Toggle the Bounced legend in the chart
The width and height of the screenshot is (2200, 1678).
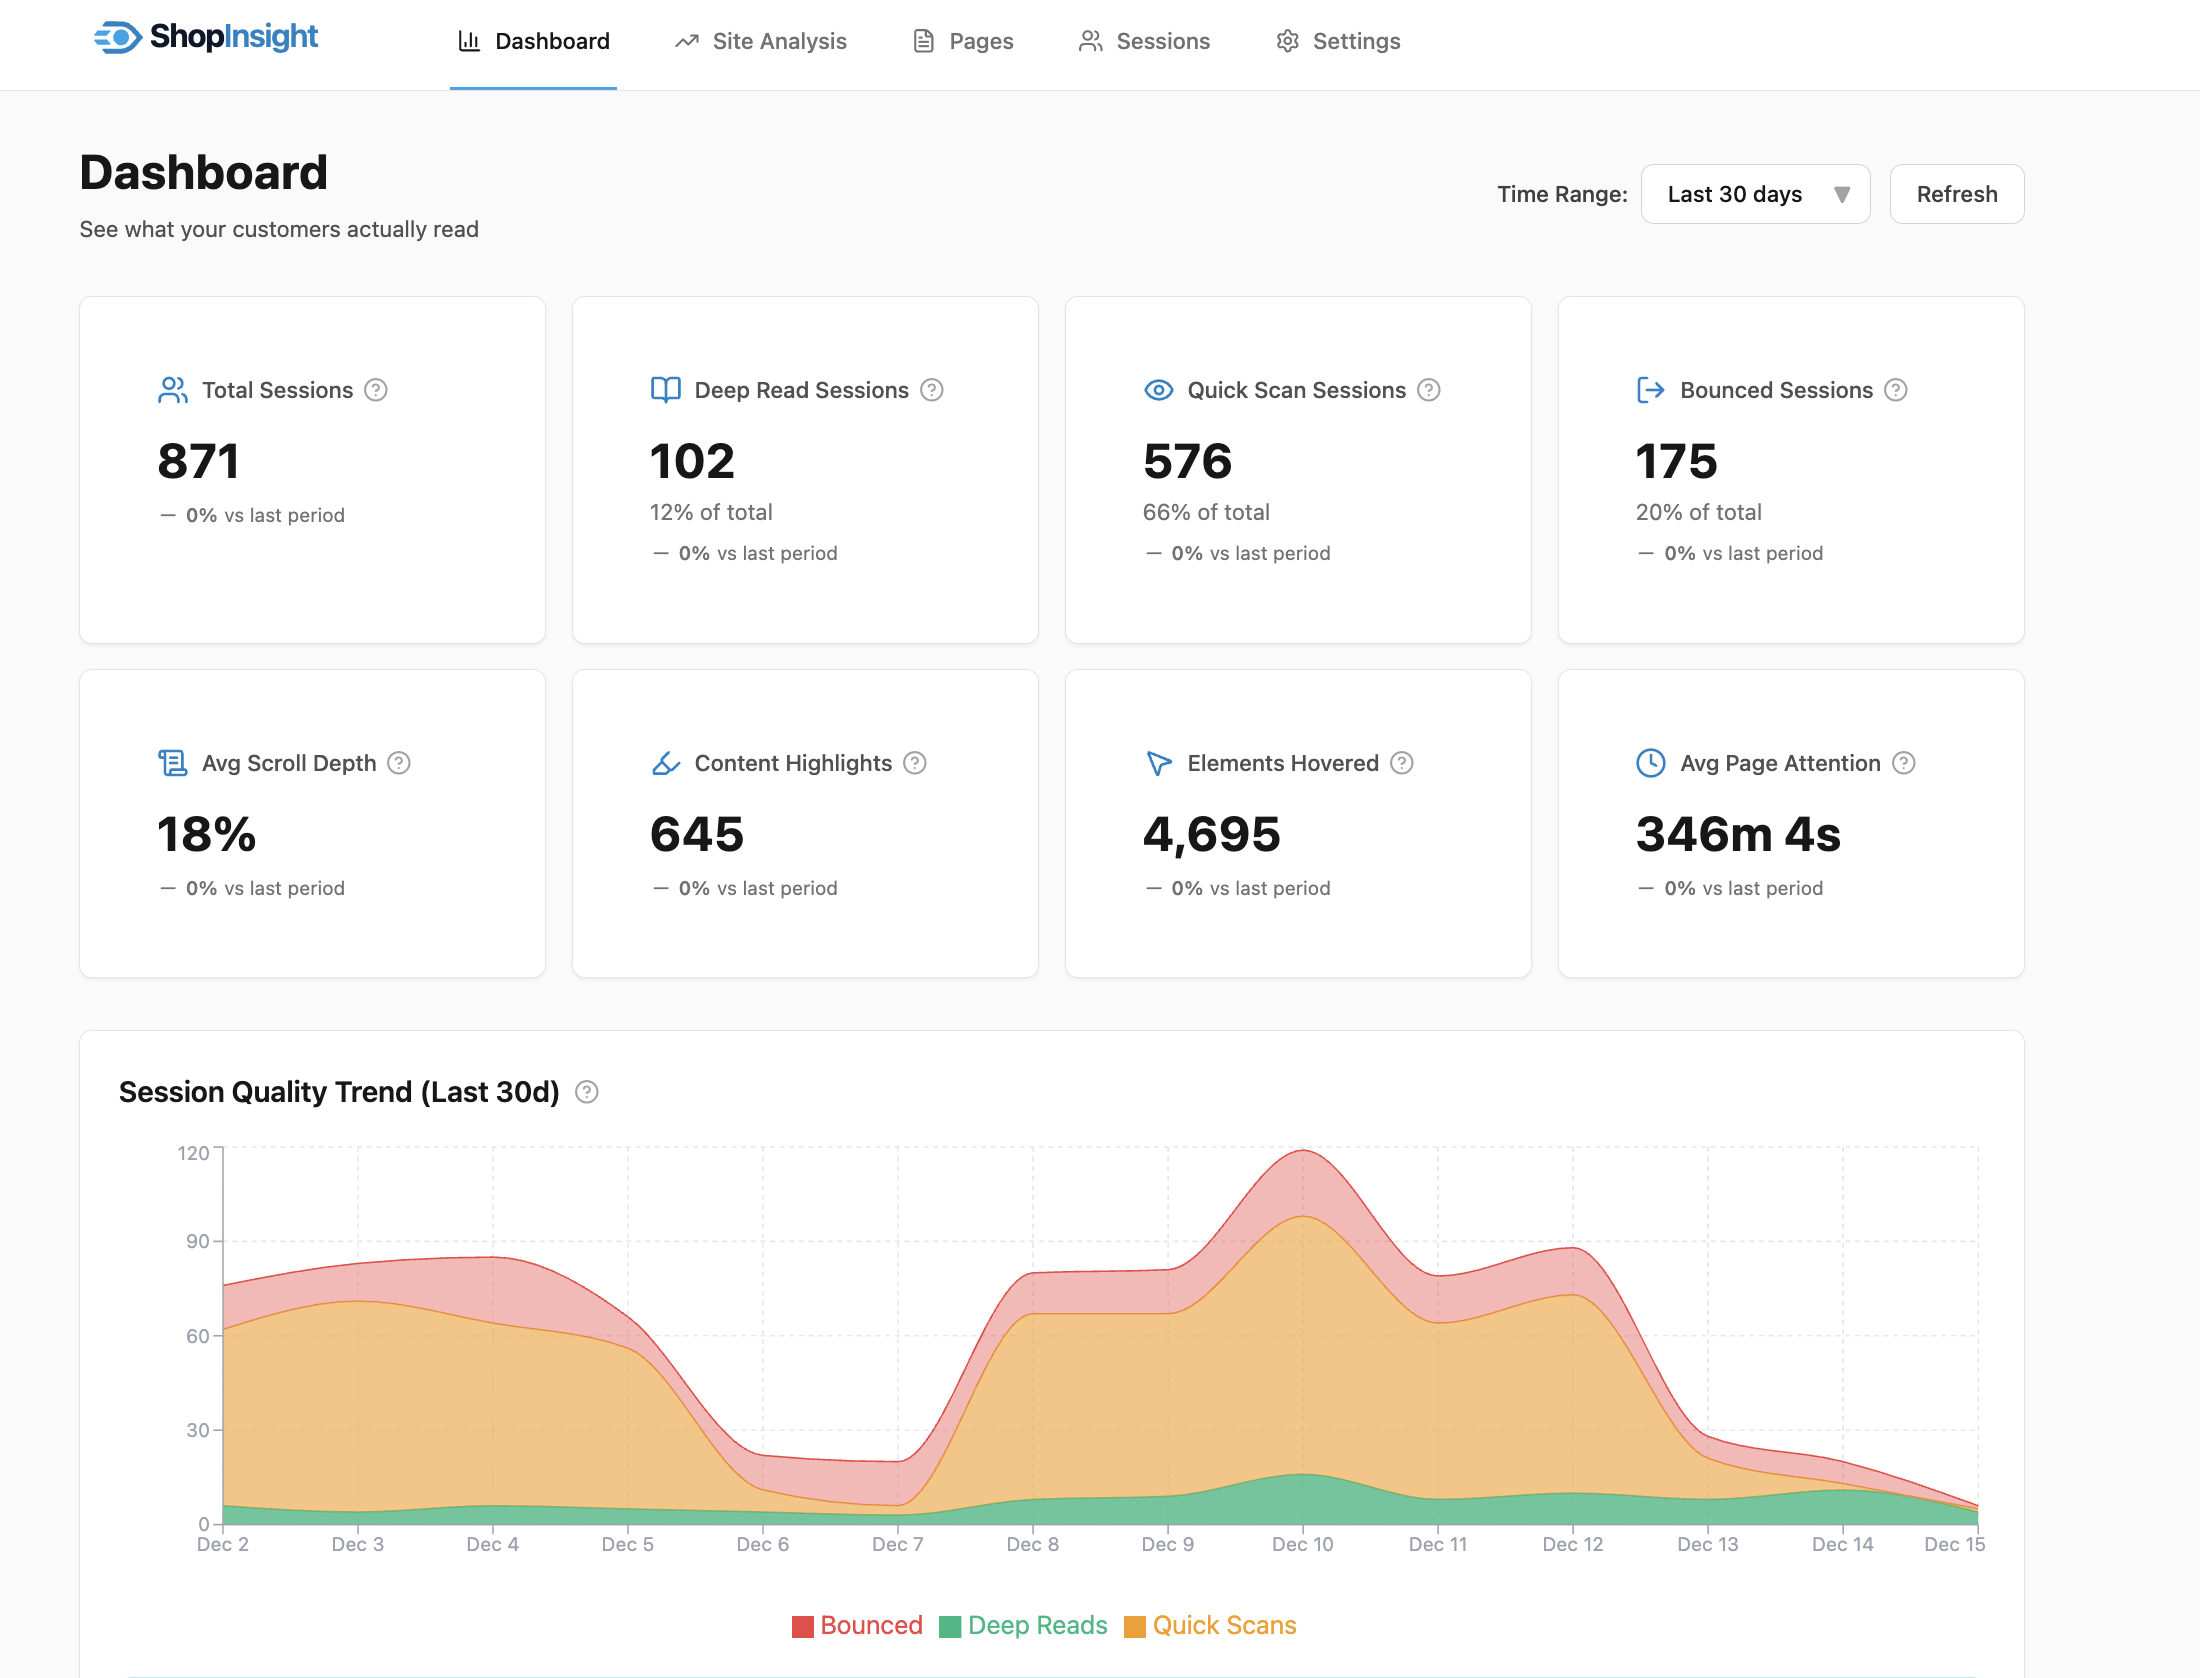858,1625
